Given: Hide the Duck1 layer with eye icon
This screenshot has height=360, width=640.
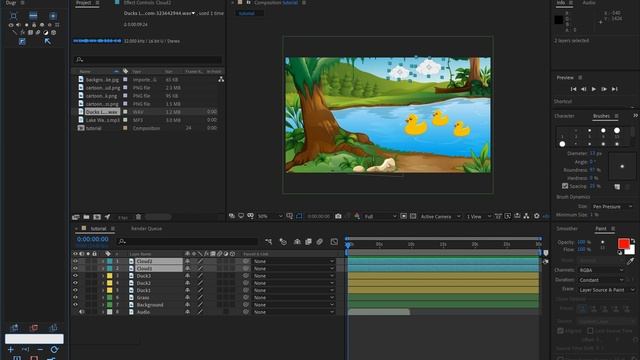Looking at the screenshot, I should [x=75, y=290].
